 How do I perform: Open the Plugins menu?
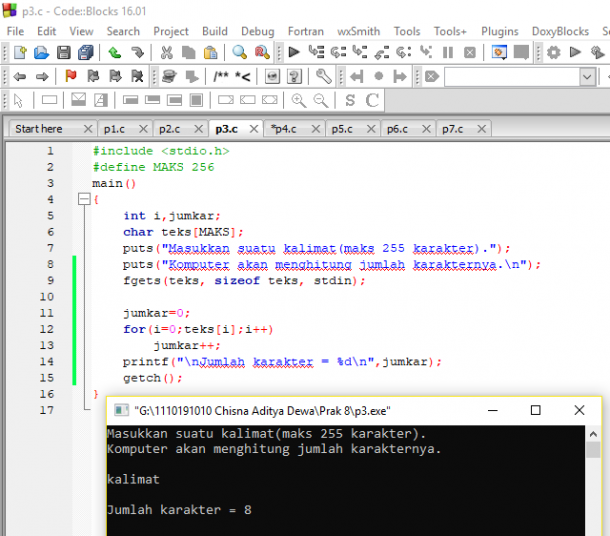[500, 31]
